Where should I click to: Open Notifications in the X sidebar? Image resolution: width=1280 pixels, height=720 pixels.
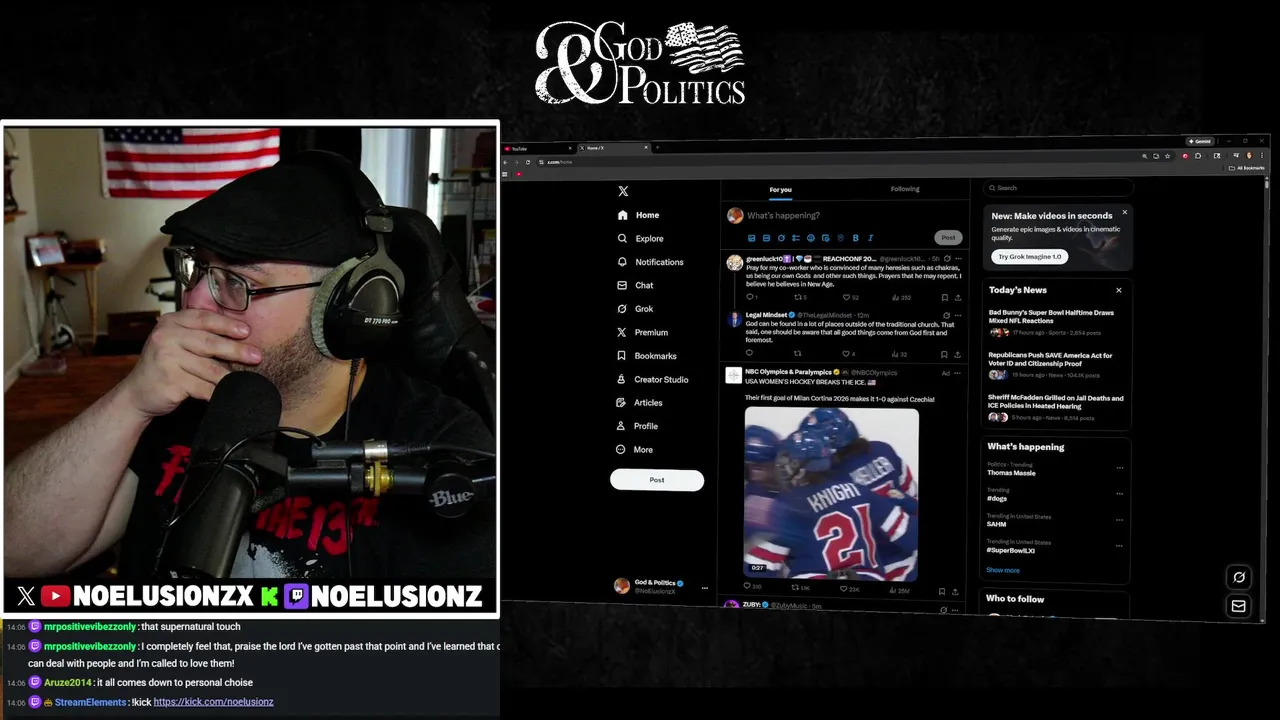tap(650, 262)
